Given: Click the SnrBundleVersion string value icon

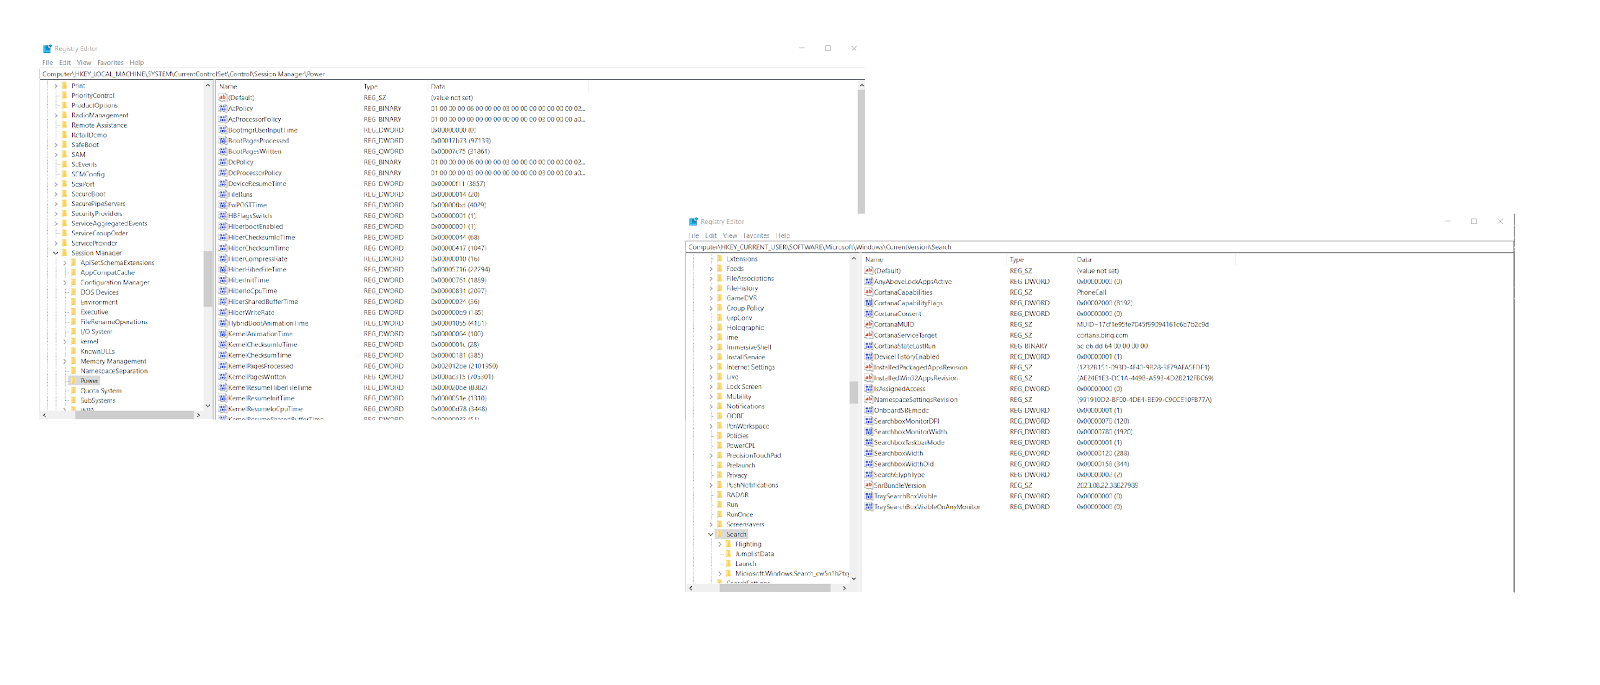Looking at the screenshot, I should tap(869, 485).
